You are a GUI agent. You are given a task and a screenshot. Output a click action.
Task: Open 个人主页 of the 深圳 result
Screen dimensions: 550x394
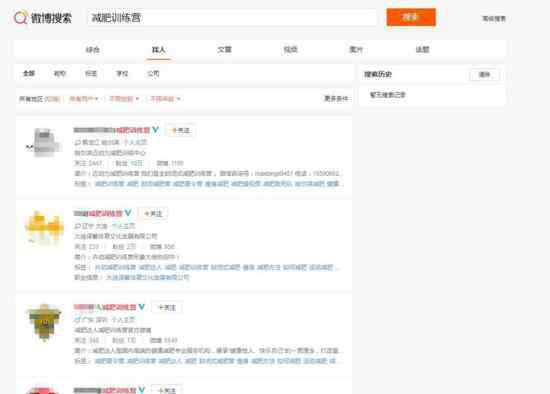coord(123,320)
